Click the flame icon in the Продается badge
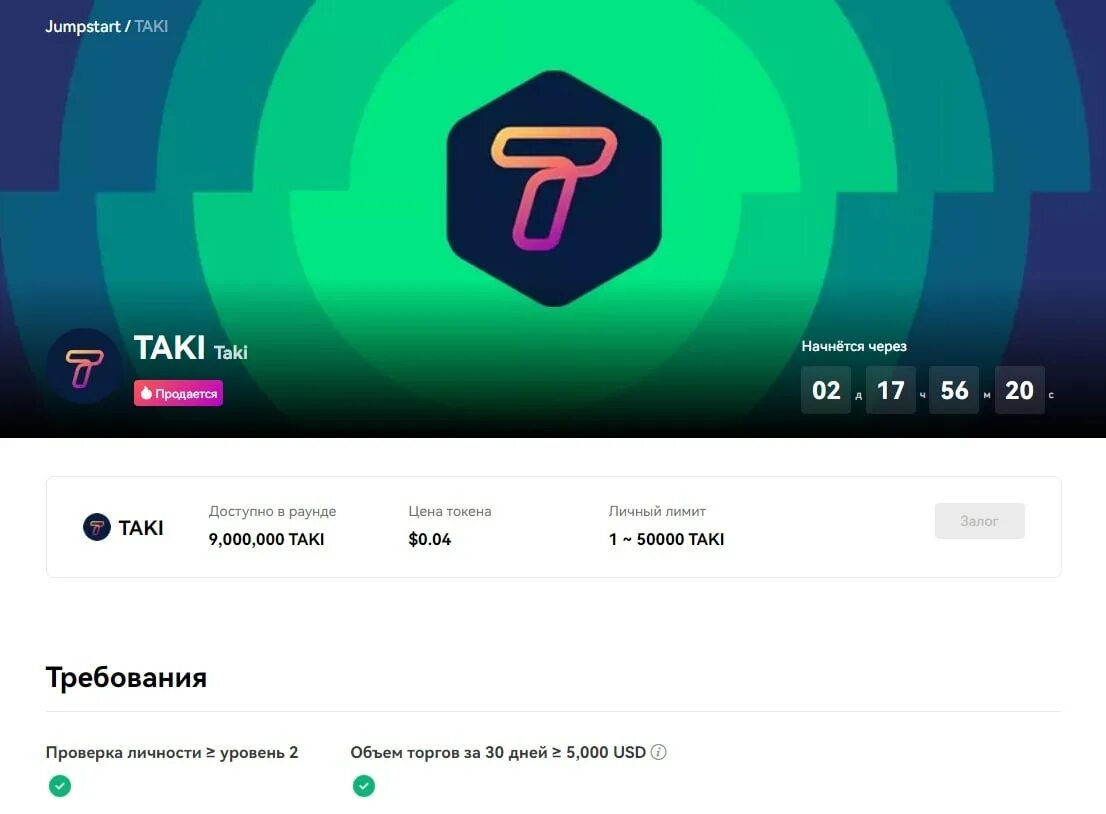The width and height of the screenshot is (1106, 814). (146, 394)
